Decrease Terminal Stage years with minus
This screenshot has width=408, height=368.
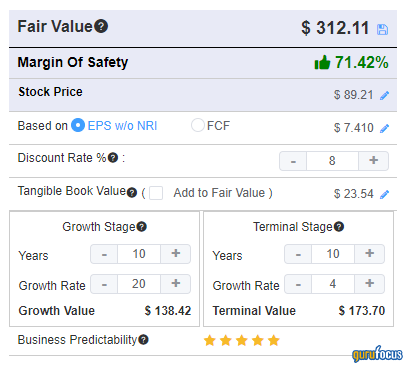coord(298,254)
